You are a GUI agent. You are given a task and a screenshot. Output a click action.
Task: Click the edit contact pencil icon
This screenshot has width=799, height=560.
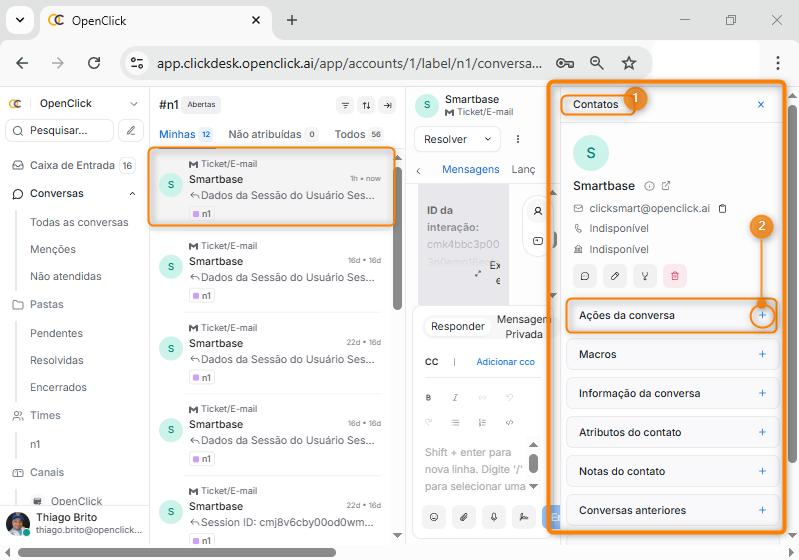coord(617,276)
